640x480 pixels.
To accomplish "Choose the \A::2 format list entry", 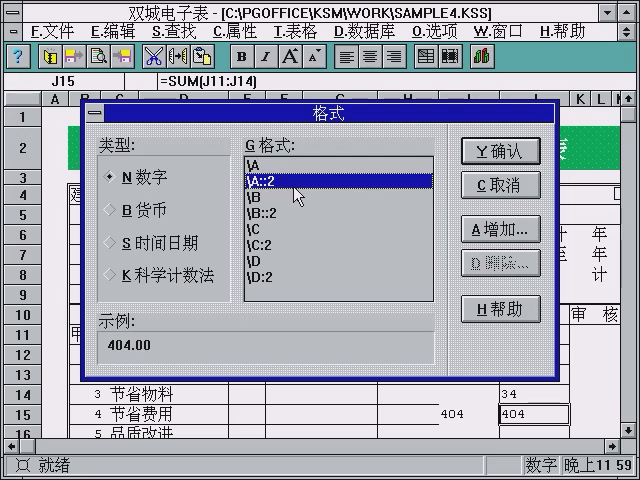I will (339, 181).
